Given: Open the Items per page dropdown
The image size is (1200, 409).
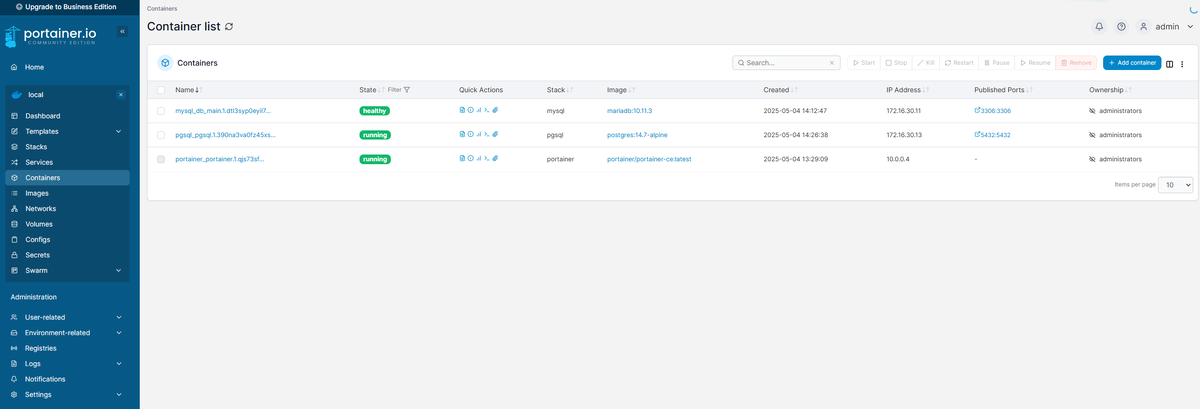Looking at the screenshot, I should coord(1175,185).
